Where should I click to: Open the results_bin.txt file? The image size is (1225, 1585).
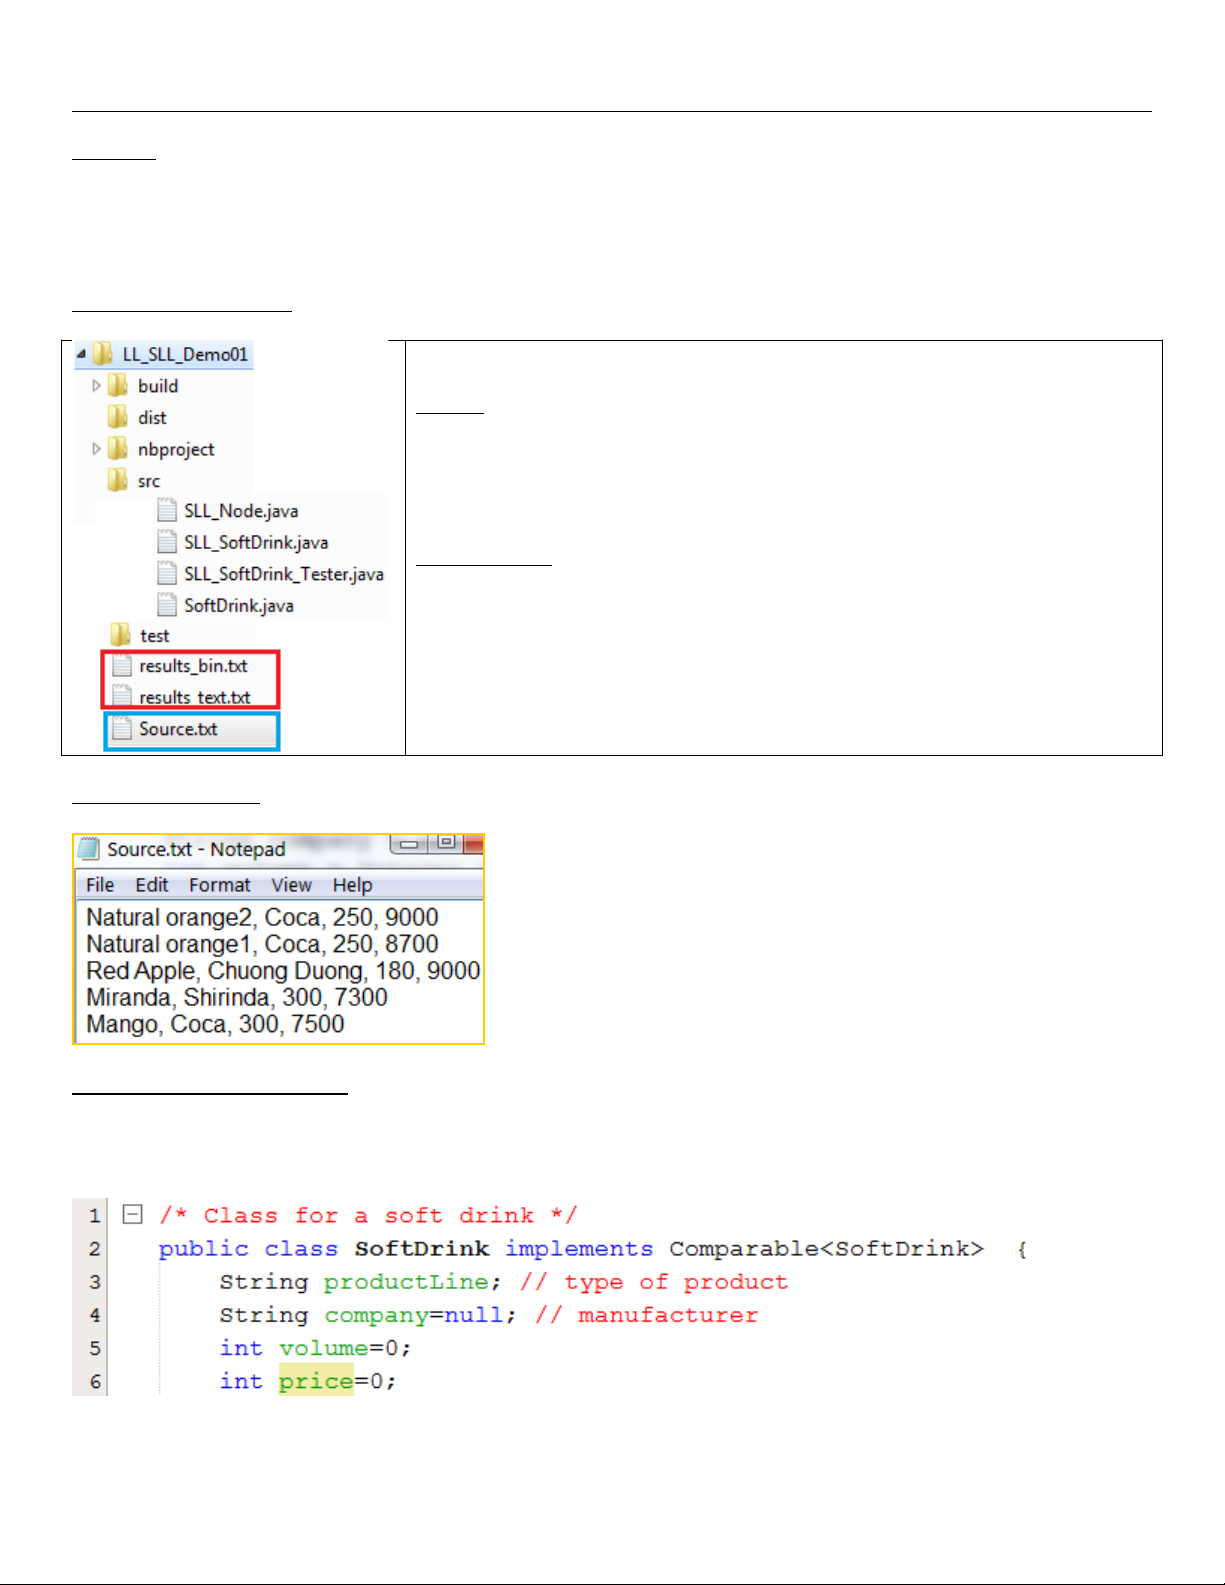point(192,666)
